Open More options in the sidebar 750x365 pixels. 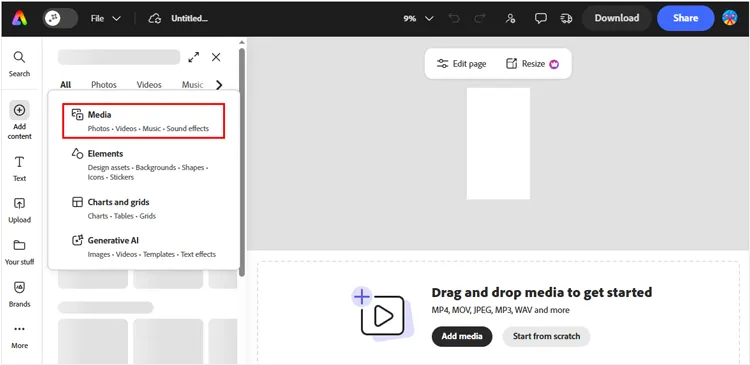(20, 337)
